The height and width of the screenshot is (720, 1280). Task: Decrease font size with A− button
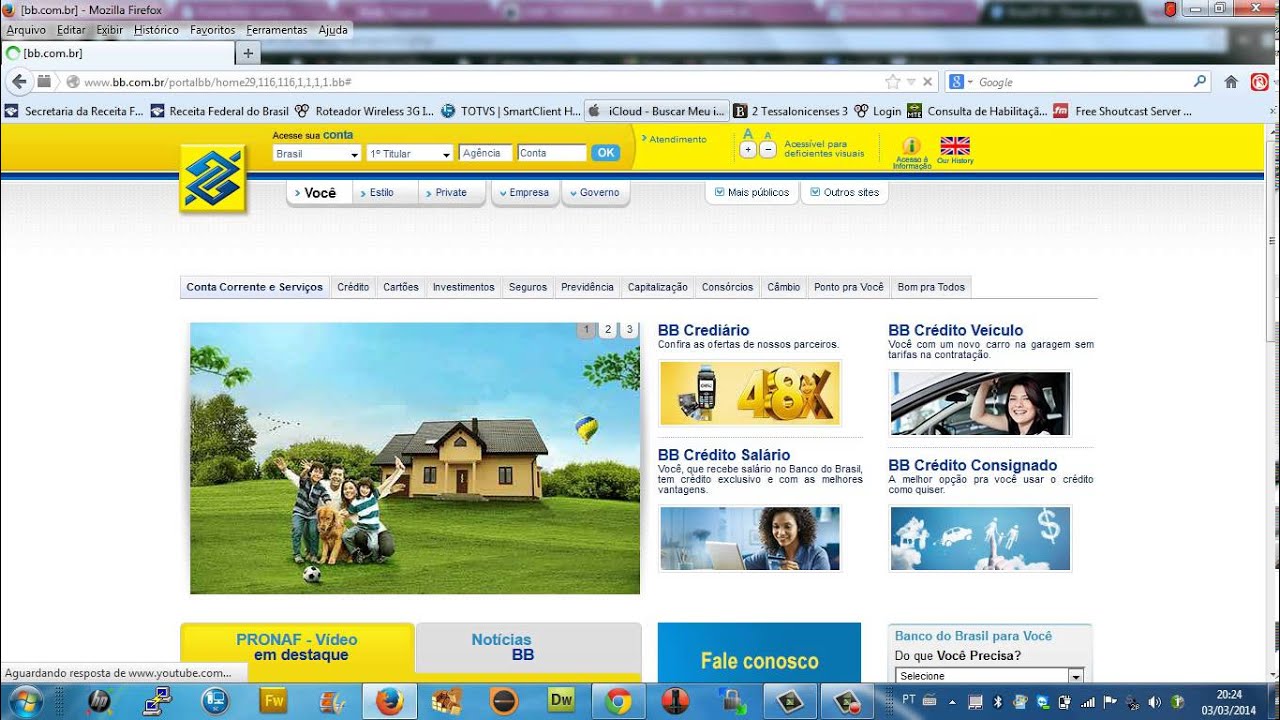[x=767, y=150]
